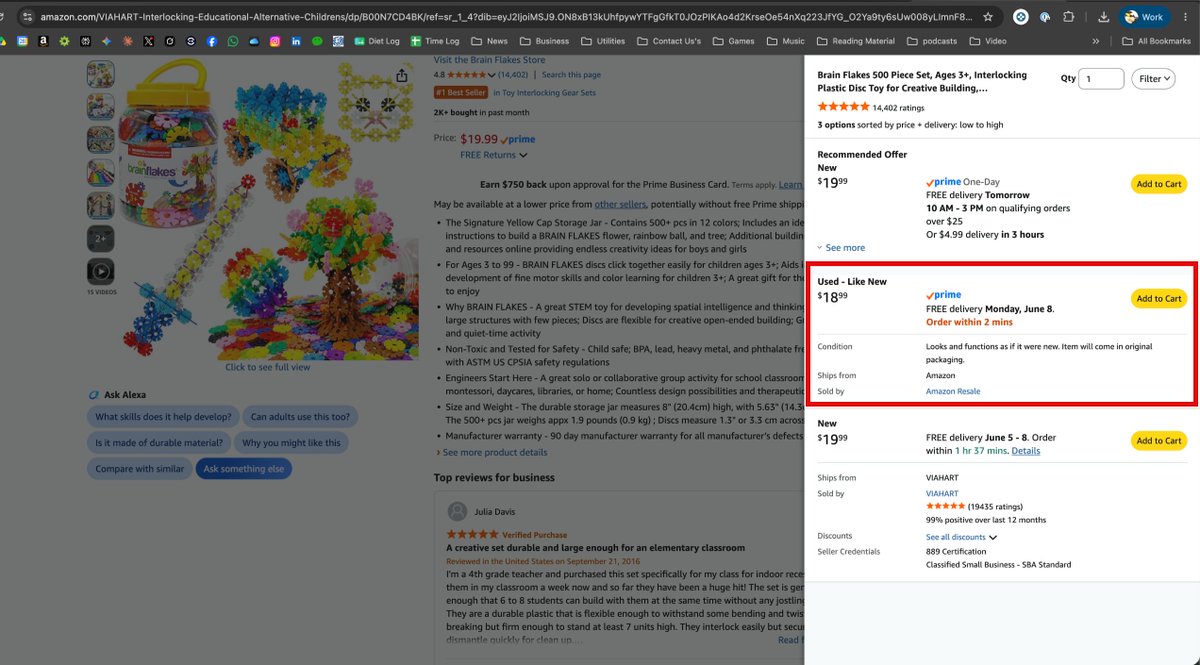This screenshot has width=1200, height=665.
Task: View site information icon in address bar
Action: 27,17
